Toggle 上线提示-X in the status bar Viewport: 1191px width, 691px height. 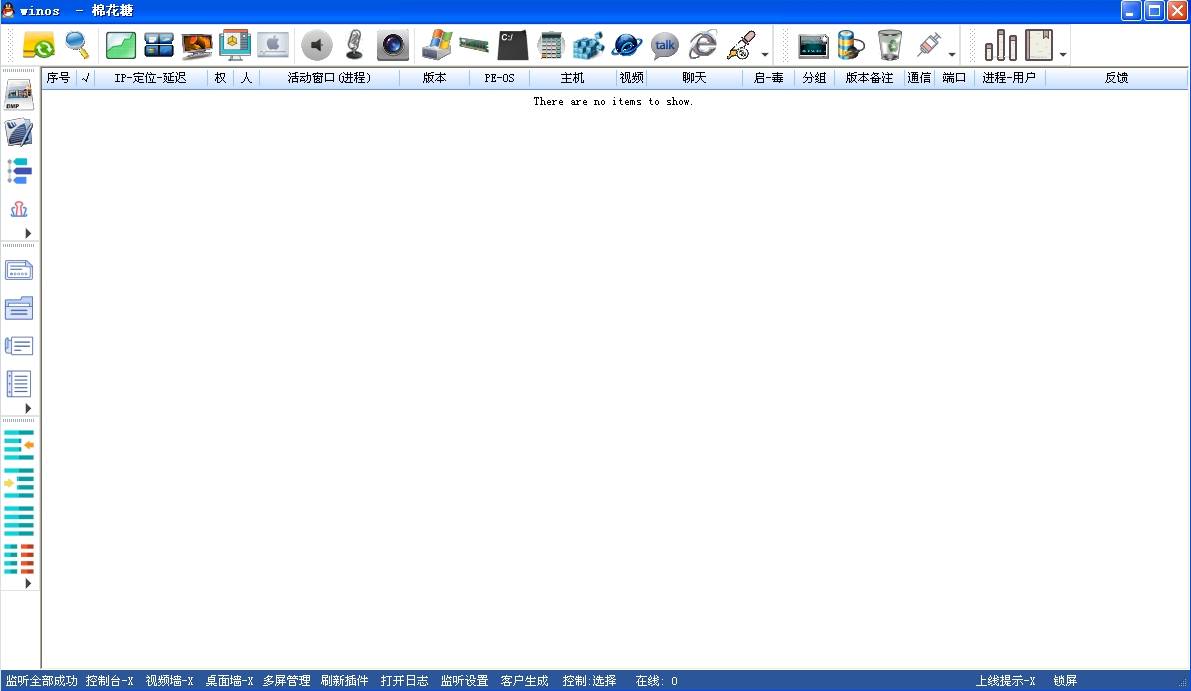(1005, 681)
